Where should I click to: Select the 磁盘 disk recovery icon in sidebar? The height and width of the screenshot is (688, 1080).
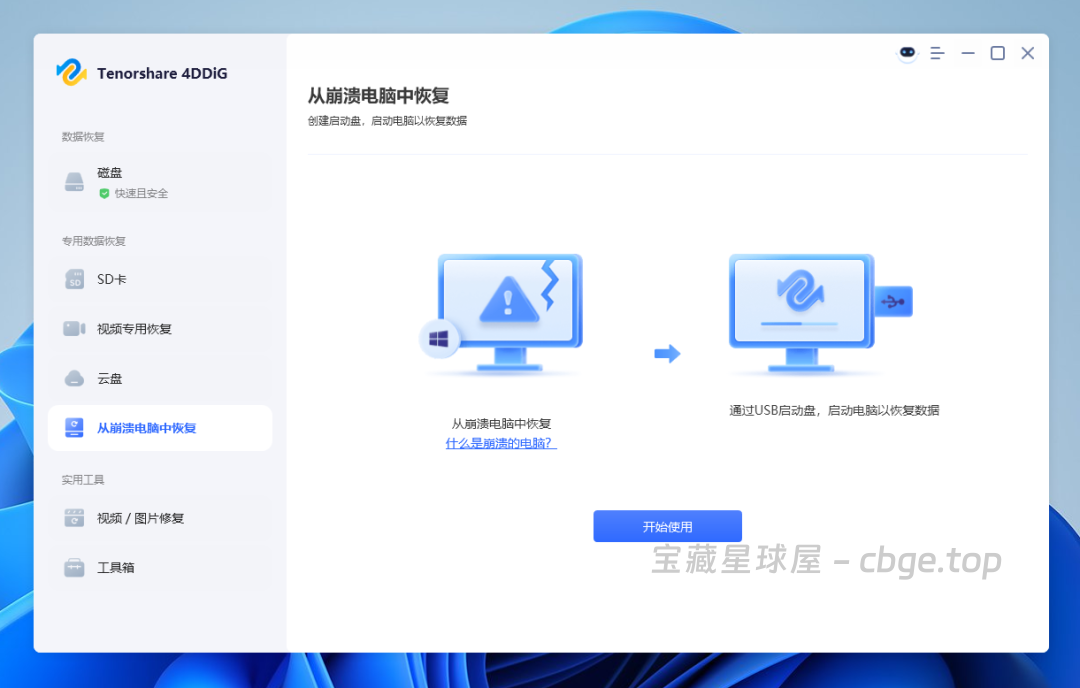pos(74,181)
